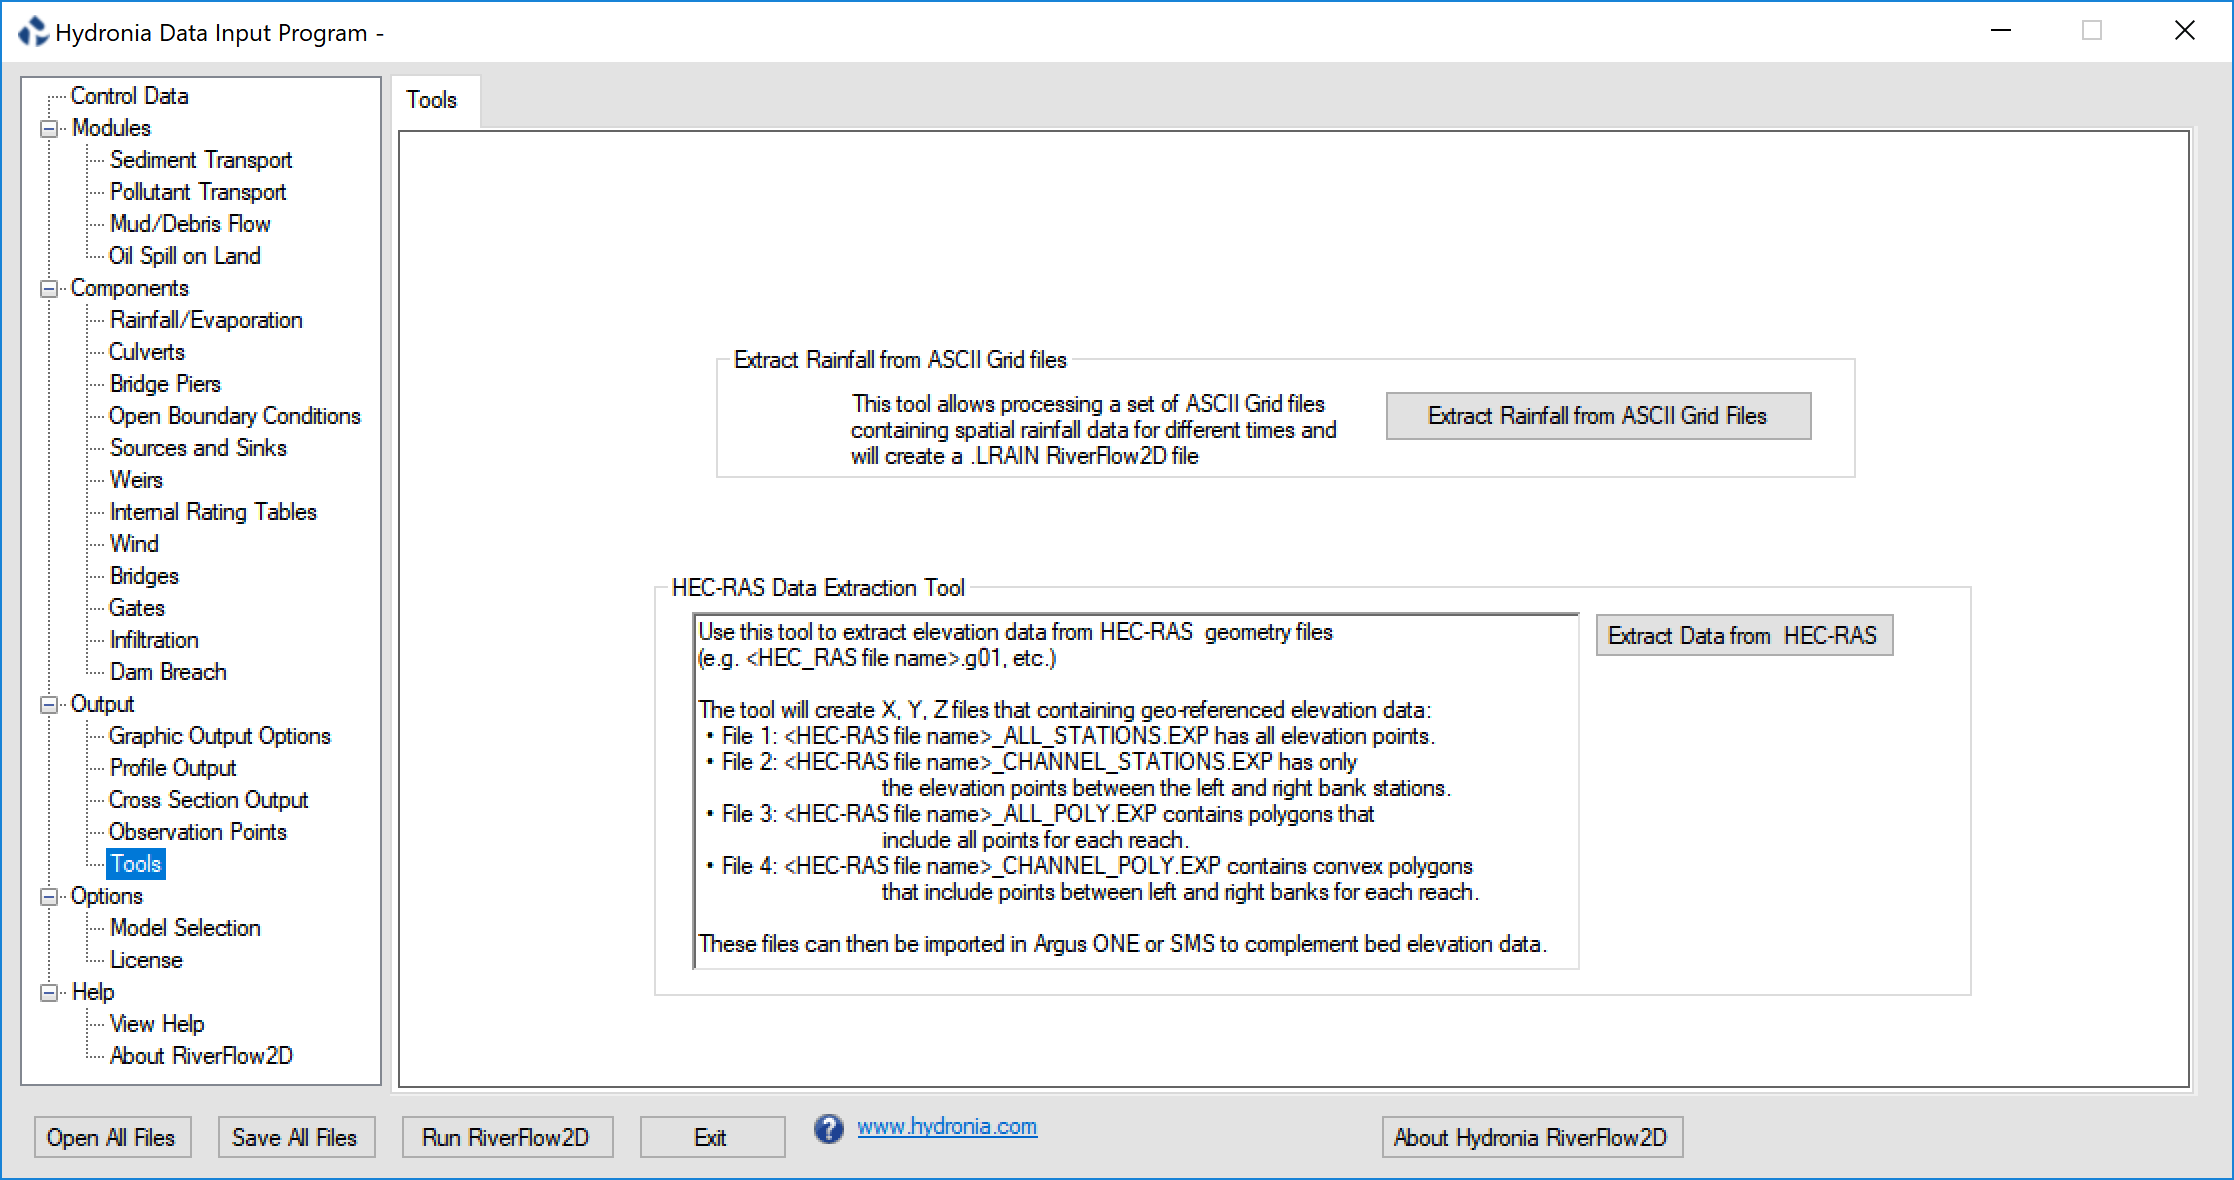Click the Hydronia app logo in title bar
Viewport: 2234px width, 1180px height.
33,32
